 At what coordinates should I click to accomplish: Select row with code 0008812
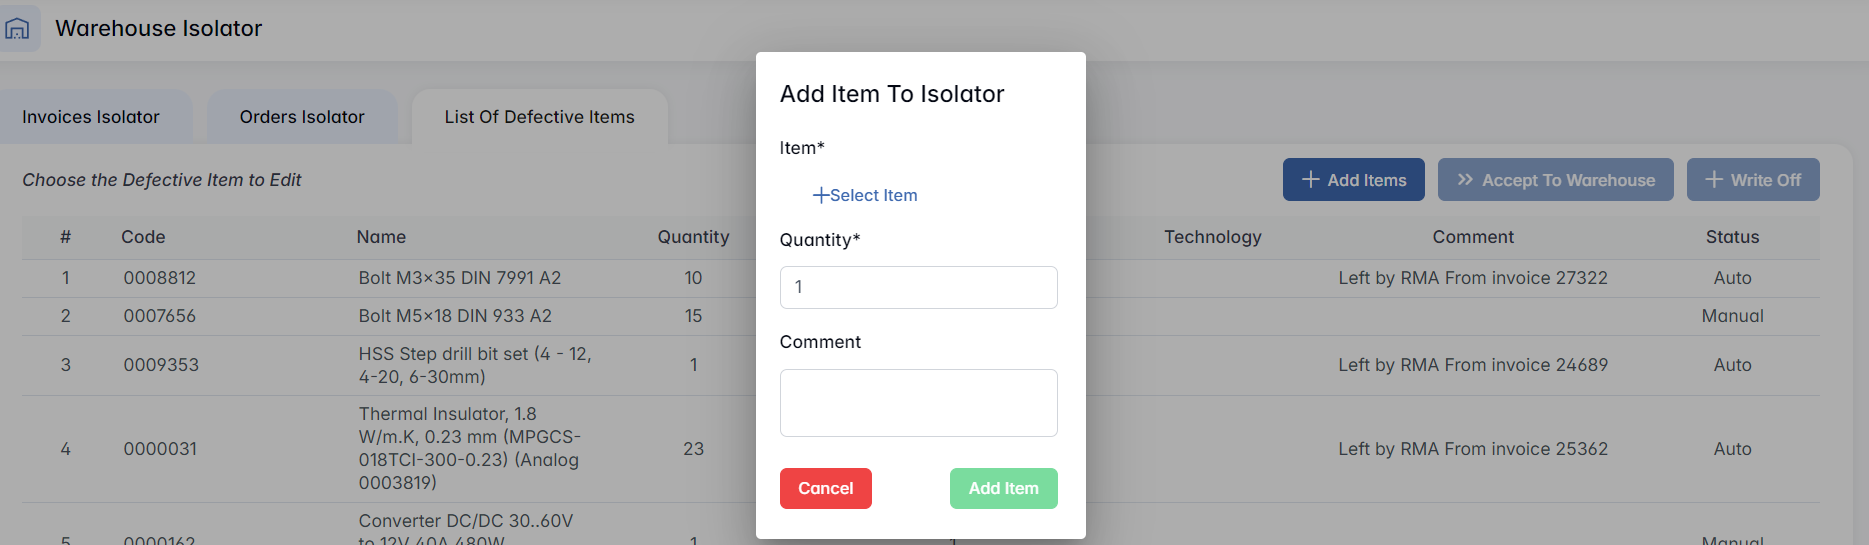coord(160,278)
